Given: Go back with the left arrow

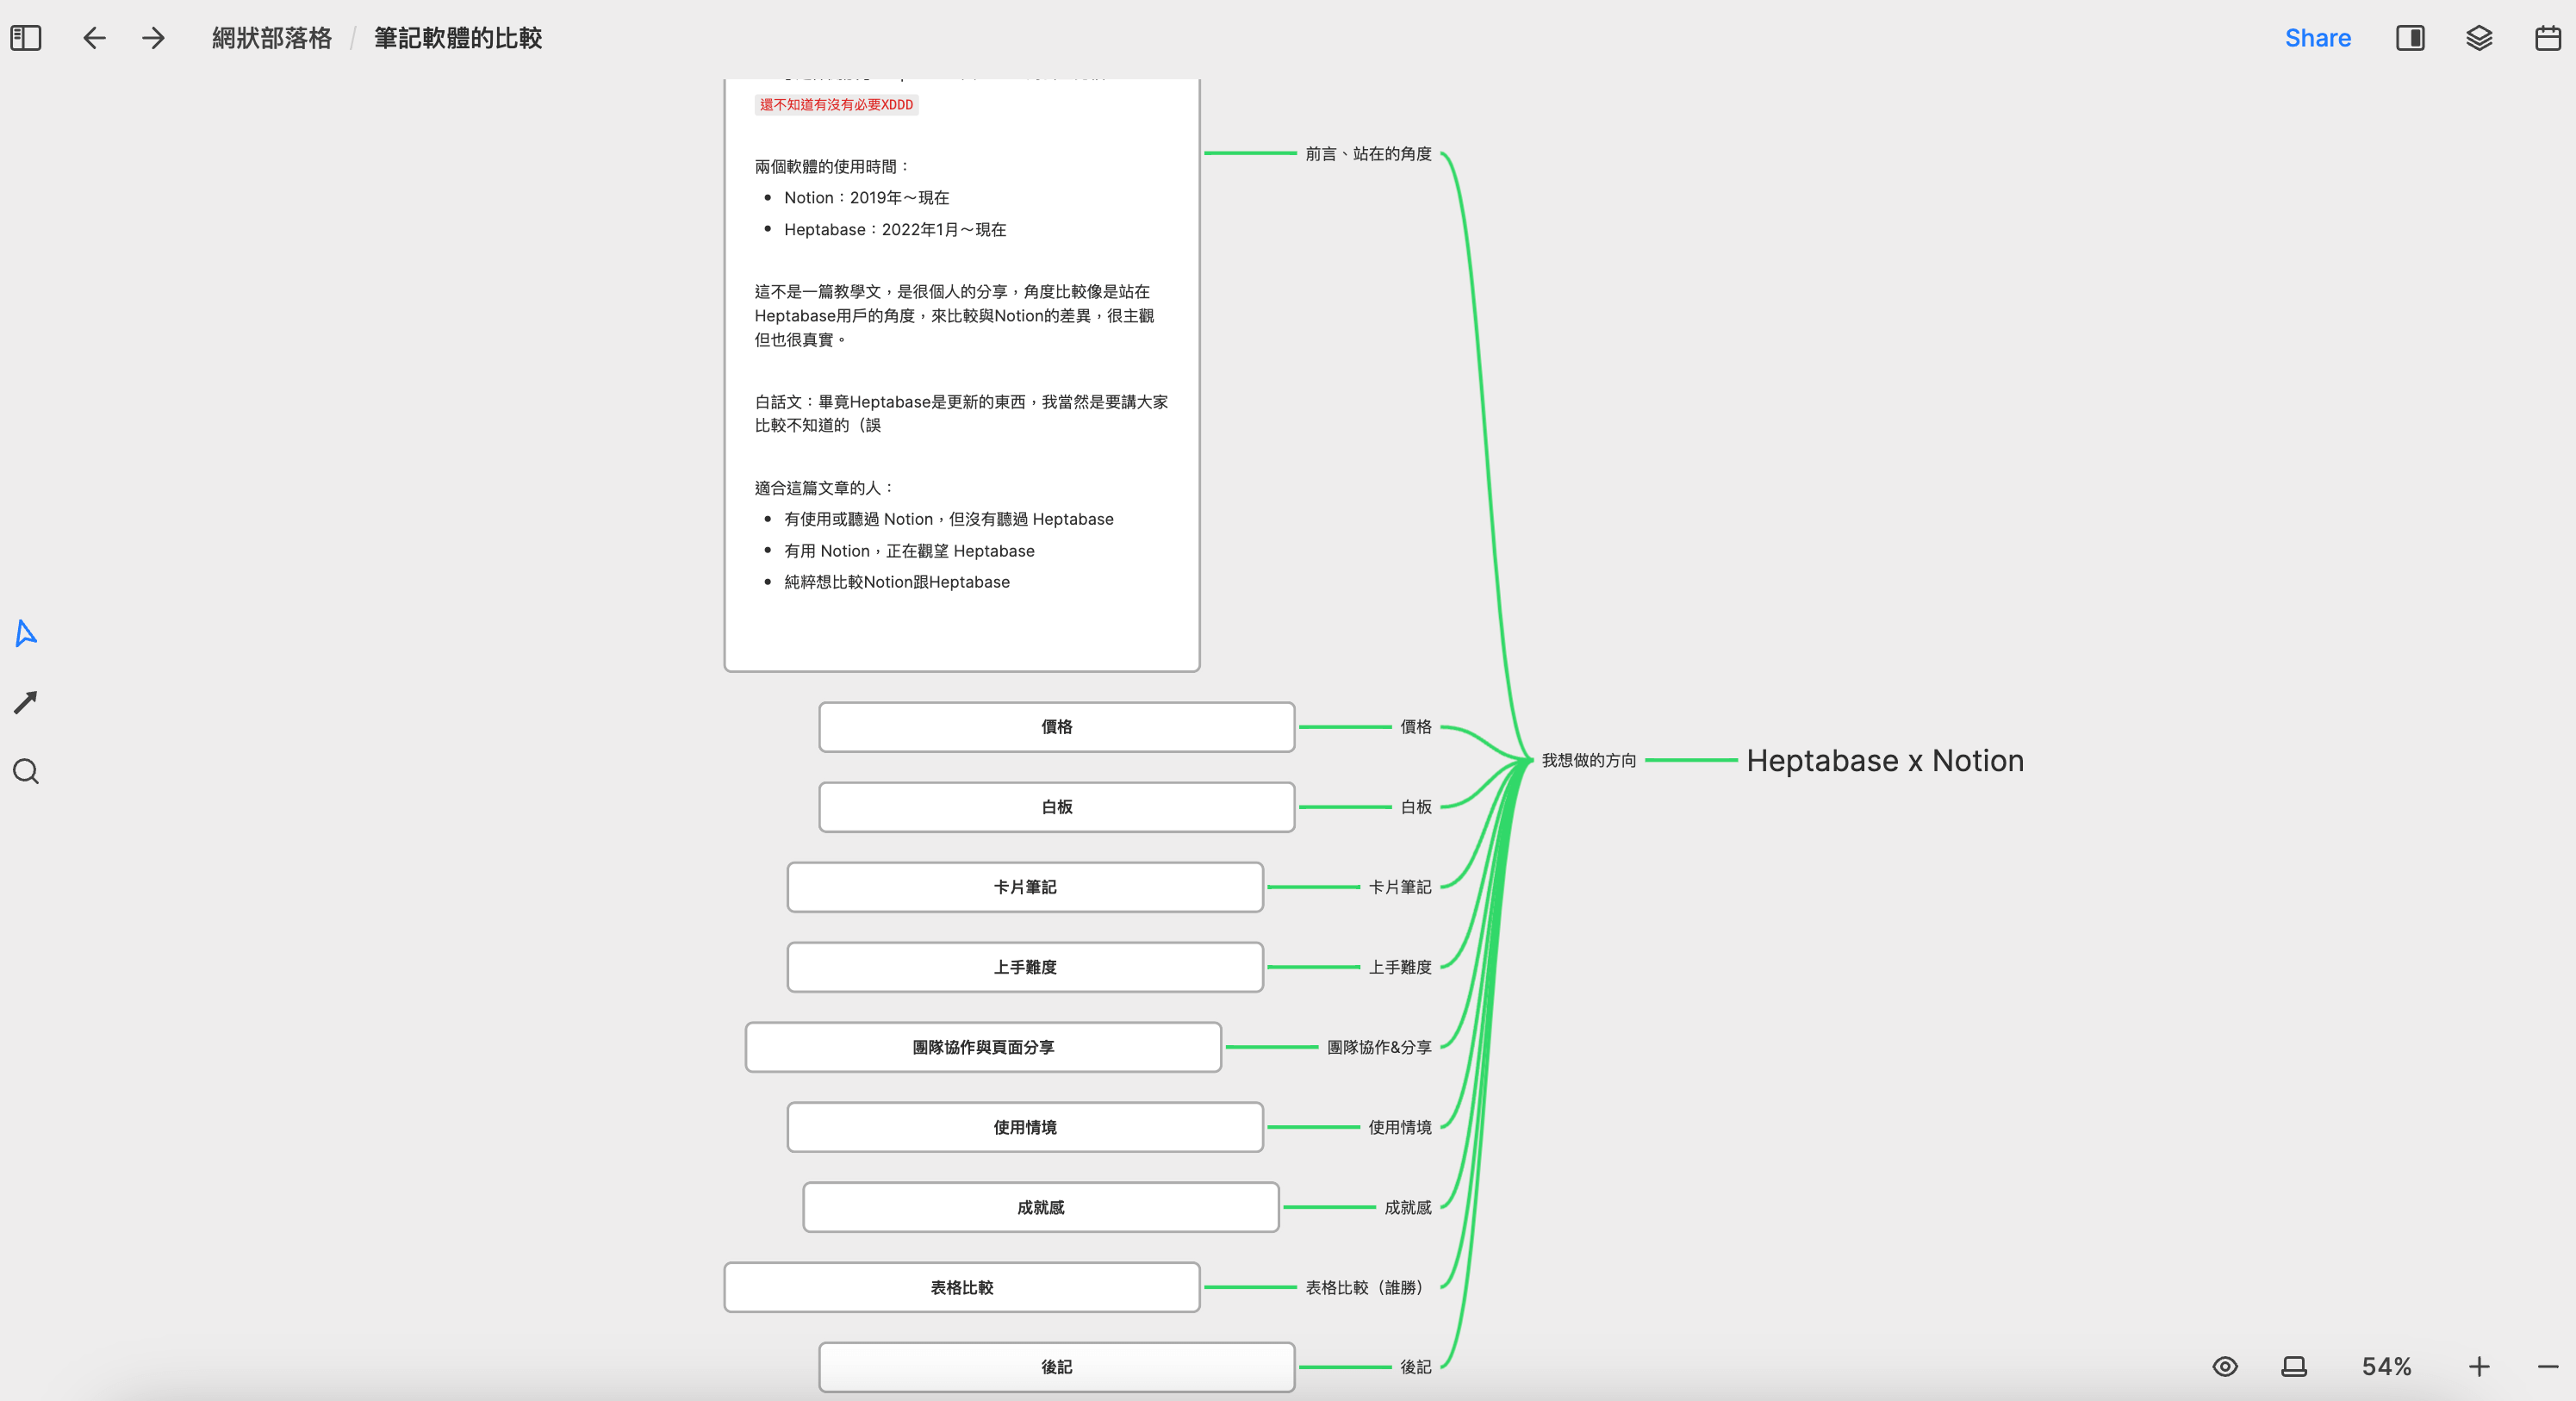Looking at the screenshot, I should point(94,38).
